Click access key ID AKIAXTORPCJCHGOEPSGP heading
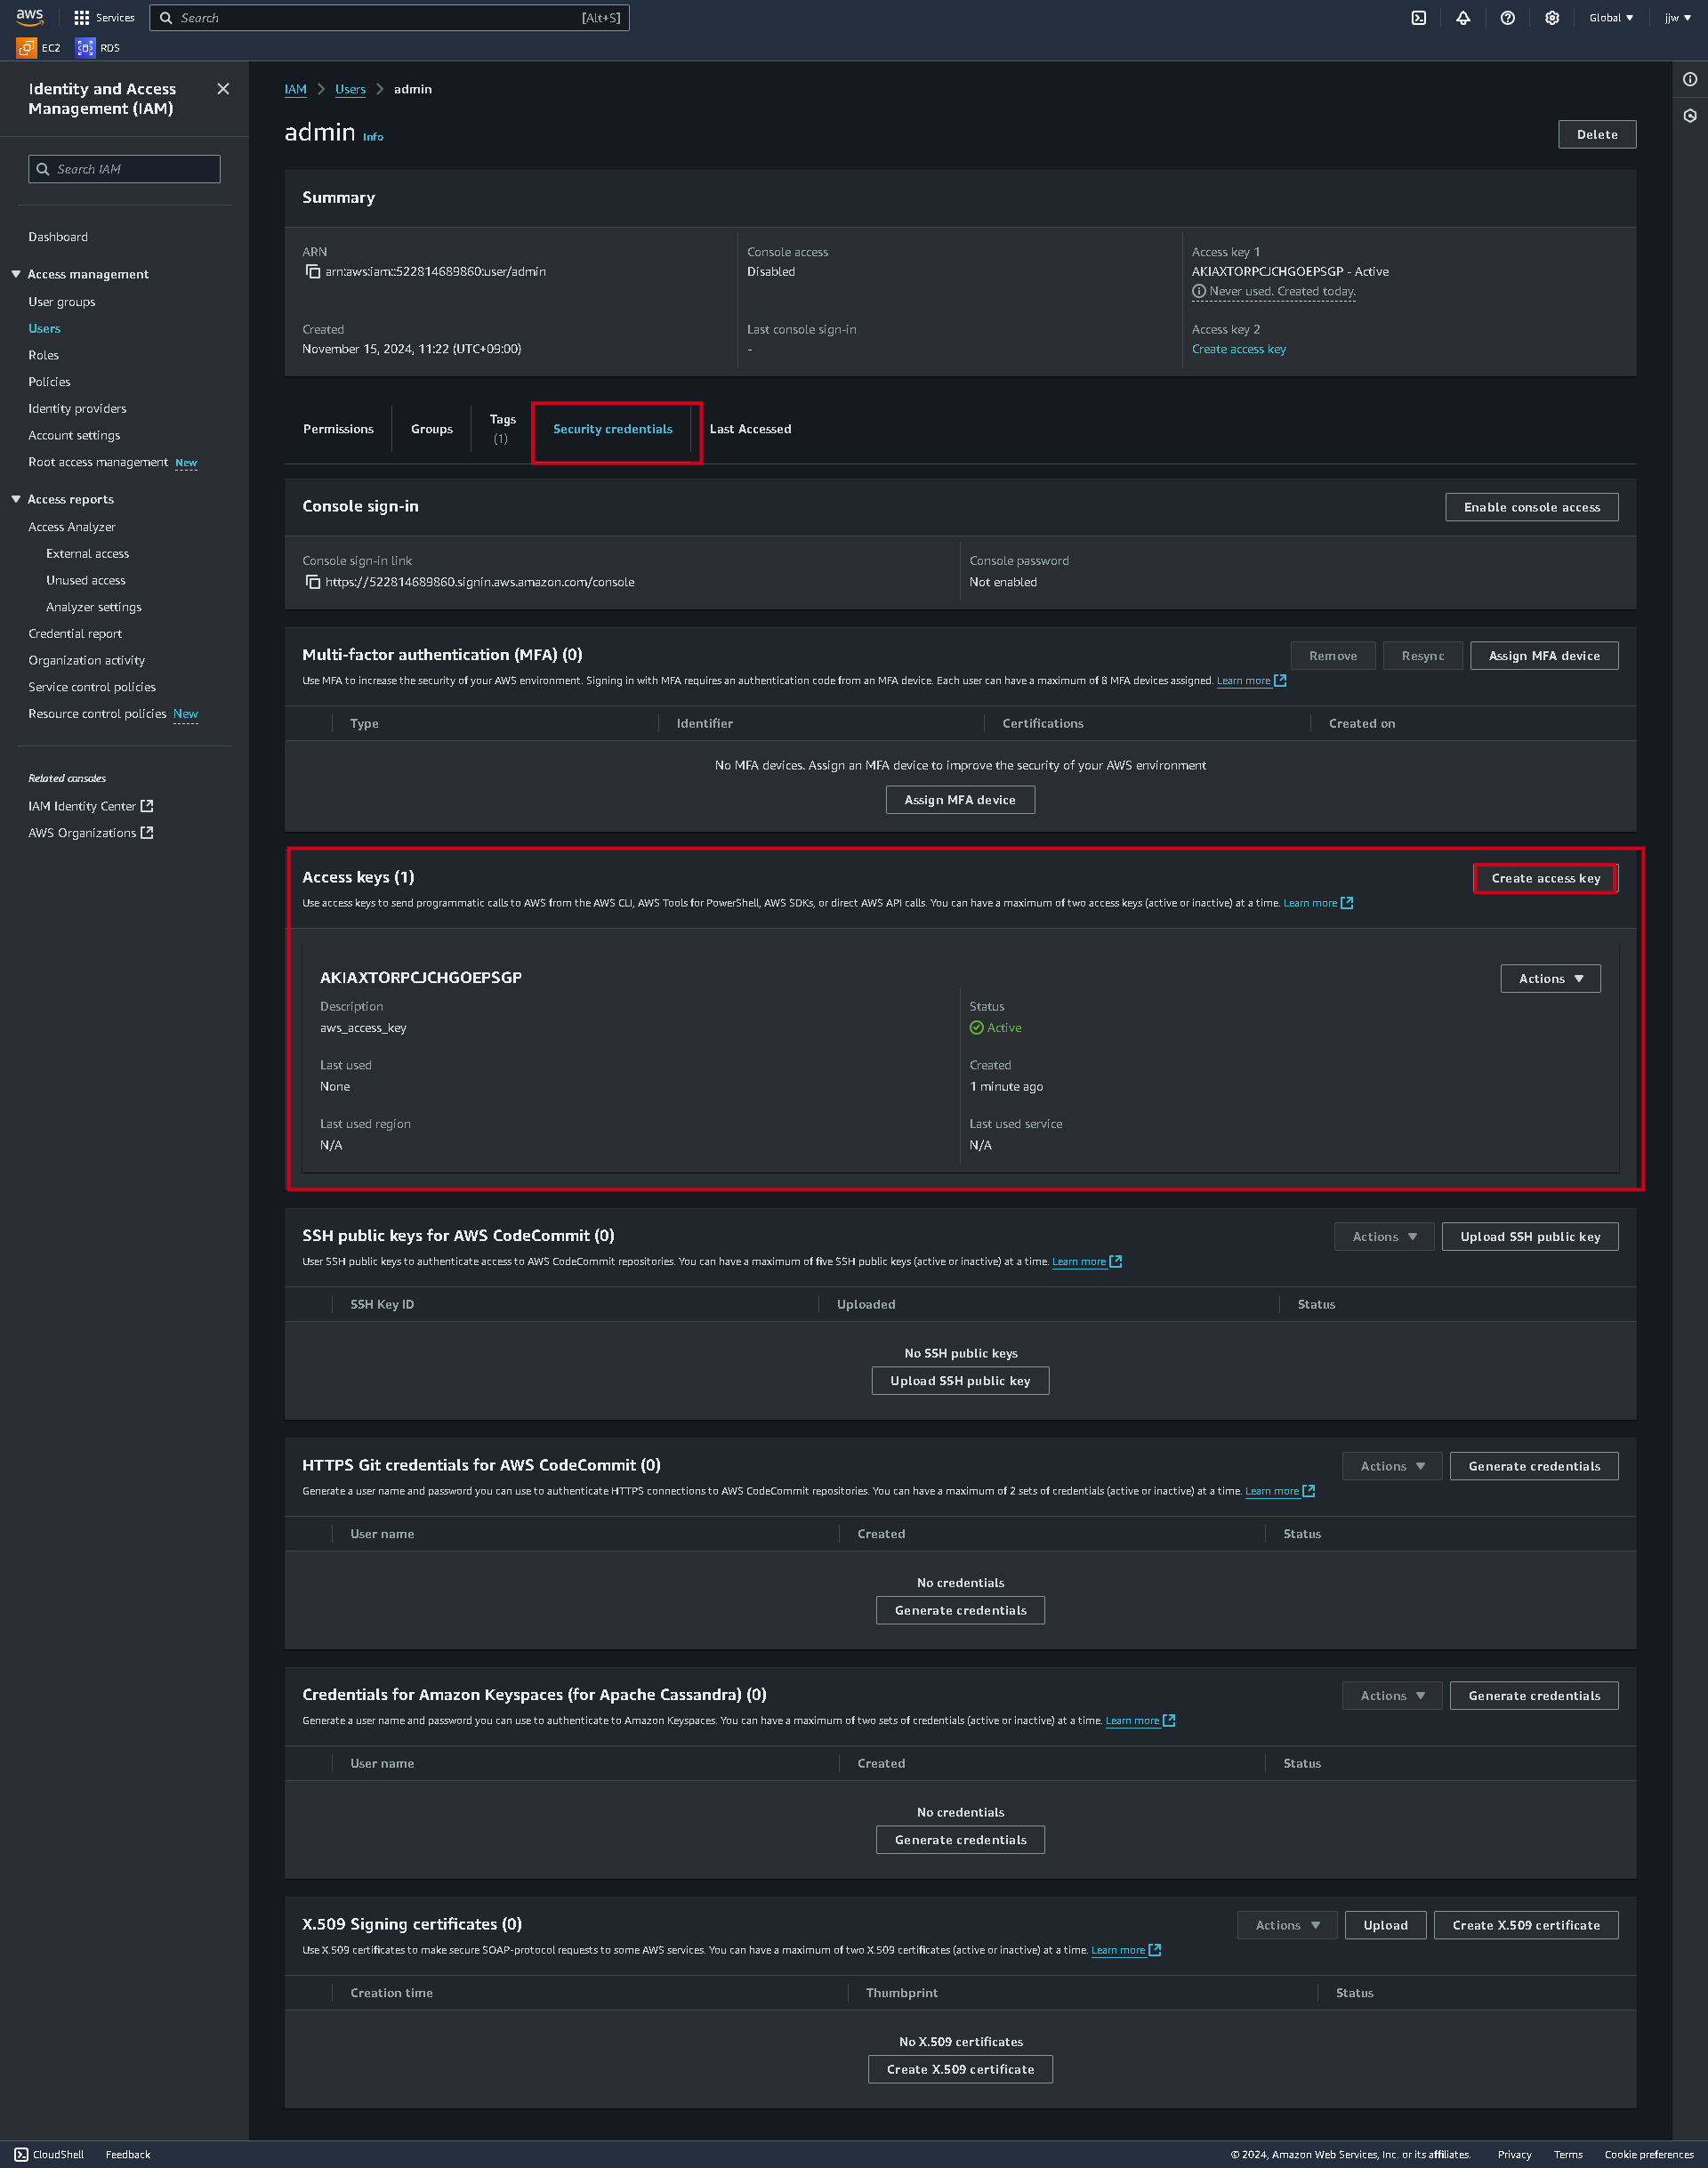The height and width of the screenshot is (2168, 1708). pos(420,978)
